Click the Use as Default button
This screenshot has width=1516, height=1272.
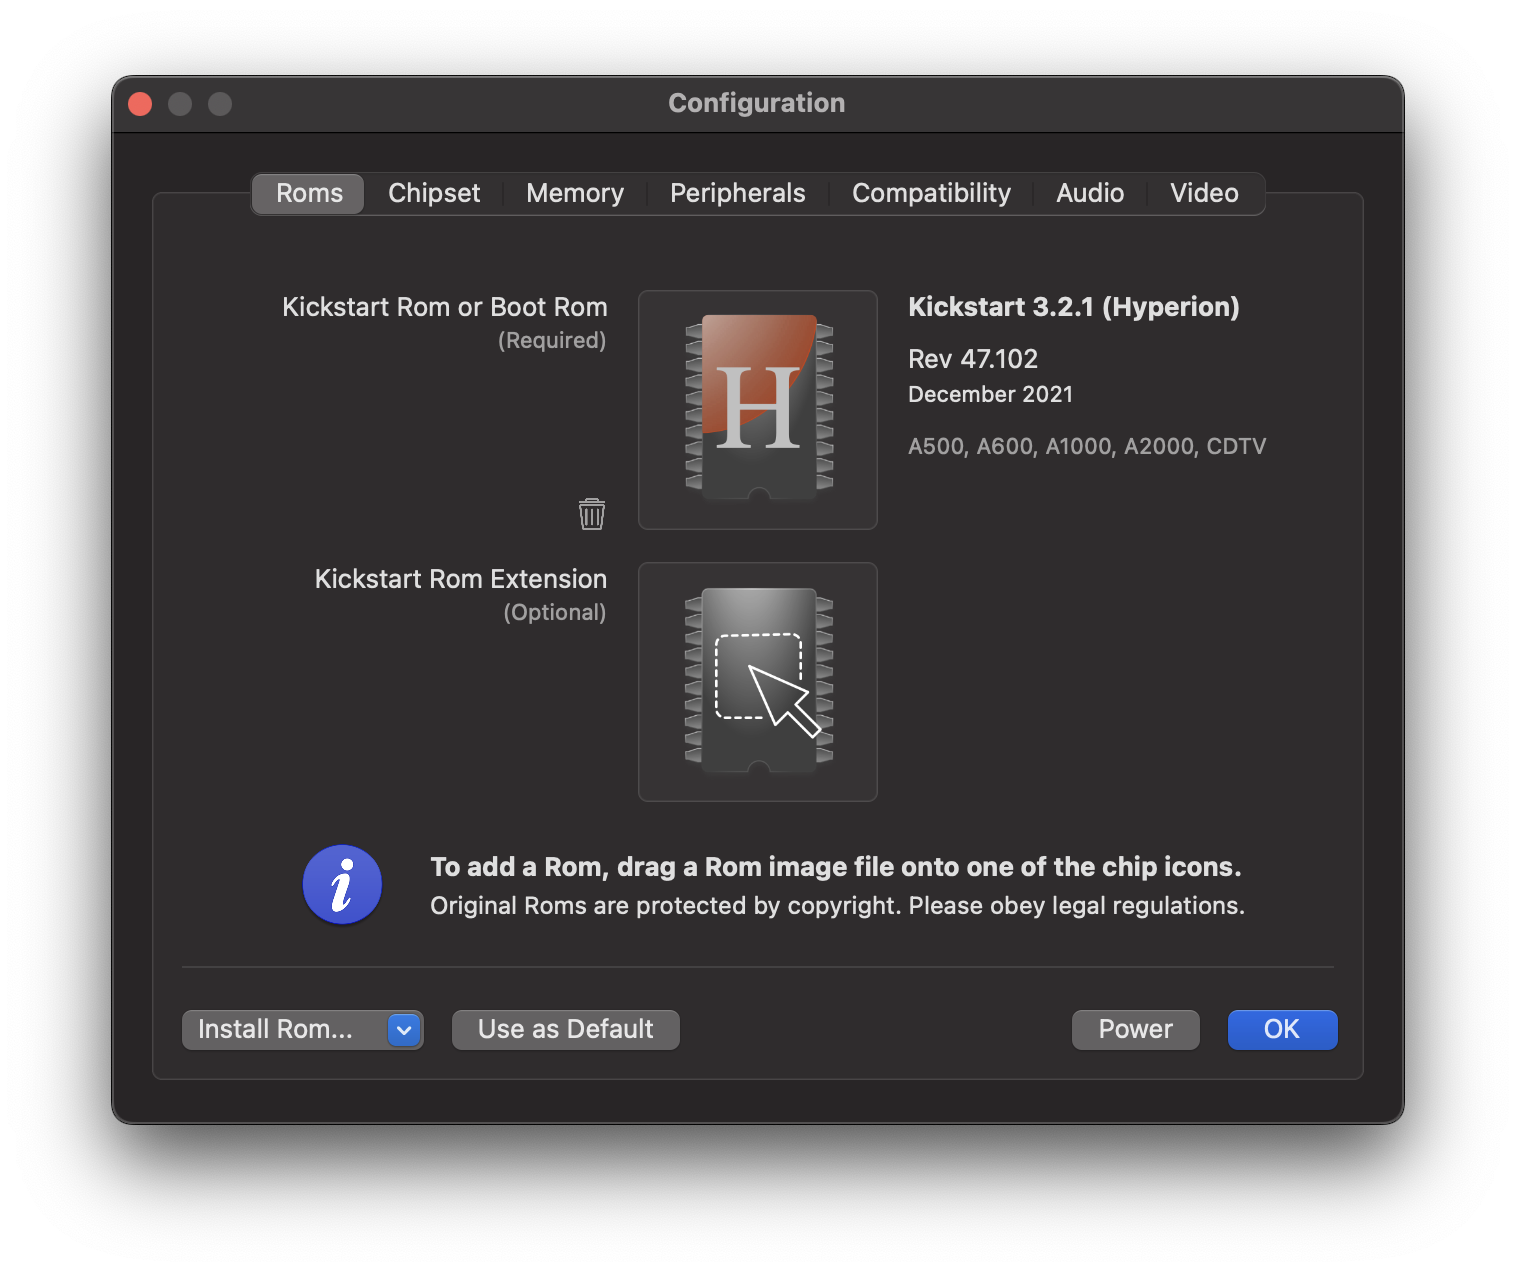[x=566, y=1030]
